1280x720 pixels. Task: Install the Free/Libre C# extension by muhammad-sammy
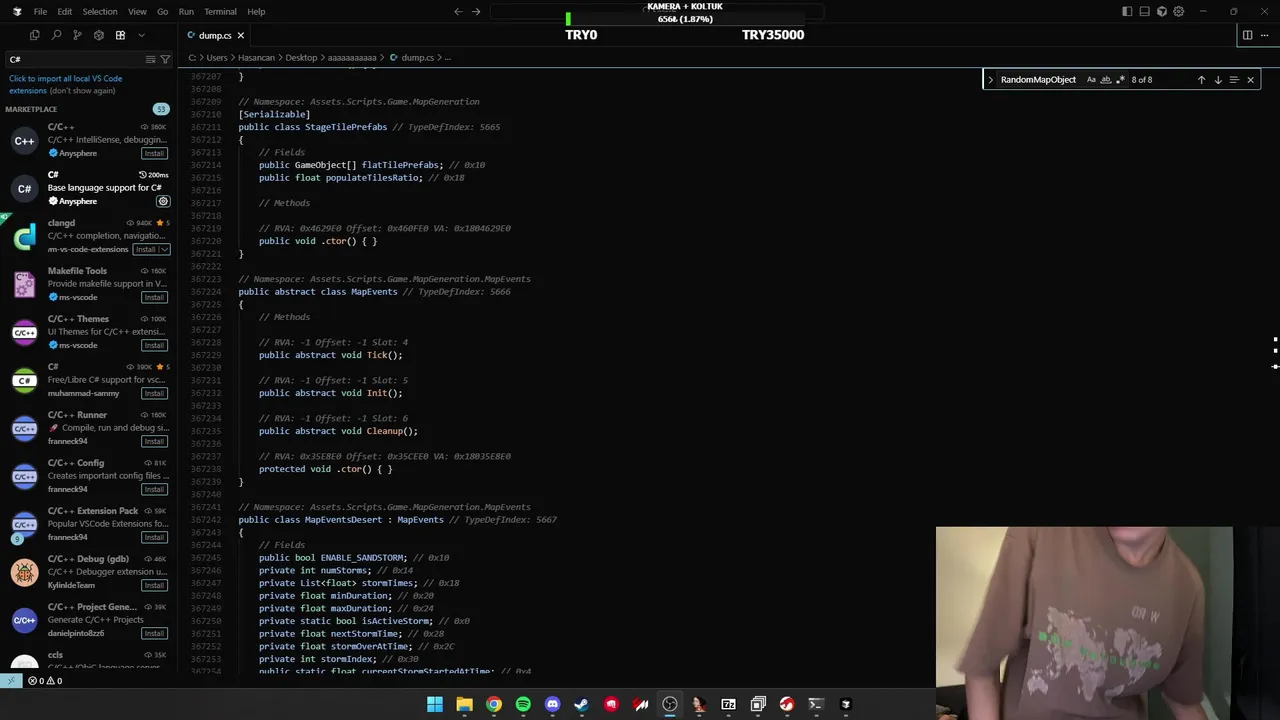tap(154, 393)
